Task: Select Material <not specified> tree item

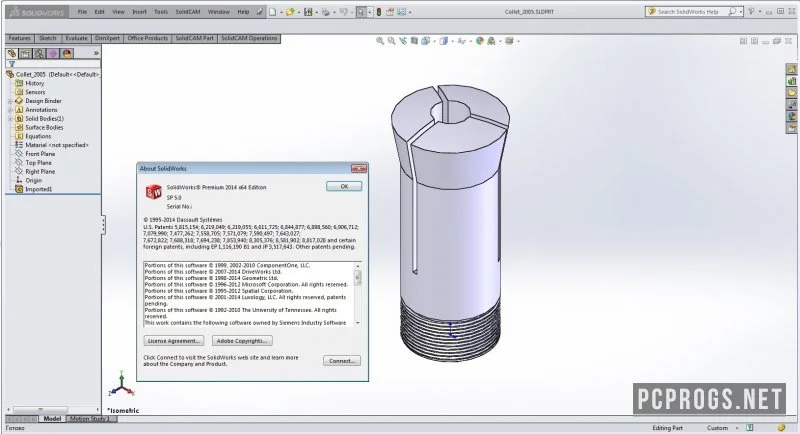Action: tap(52, 145)
